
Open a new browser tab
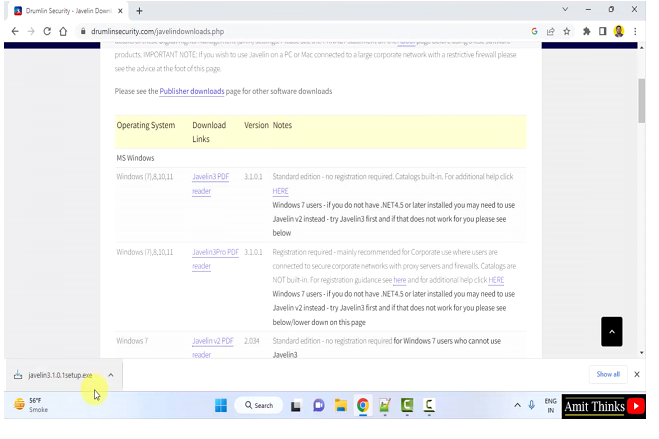[140, 11]
